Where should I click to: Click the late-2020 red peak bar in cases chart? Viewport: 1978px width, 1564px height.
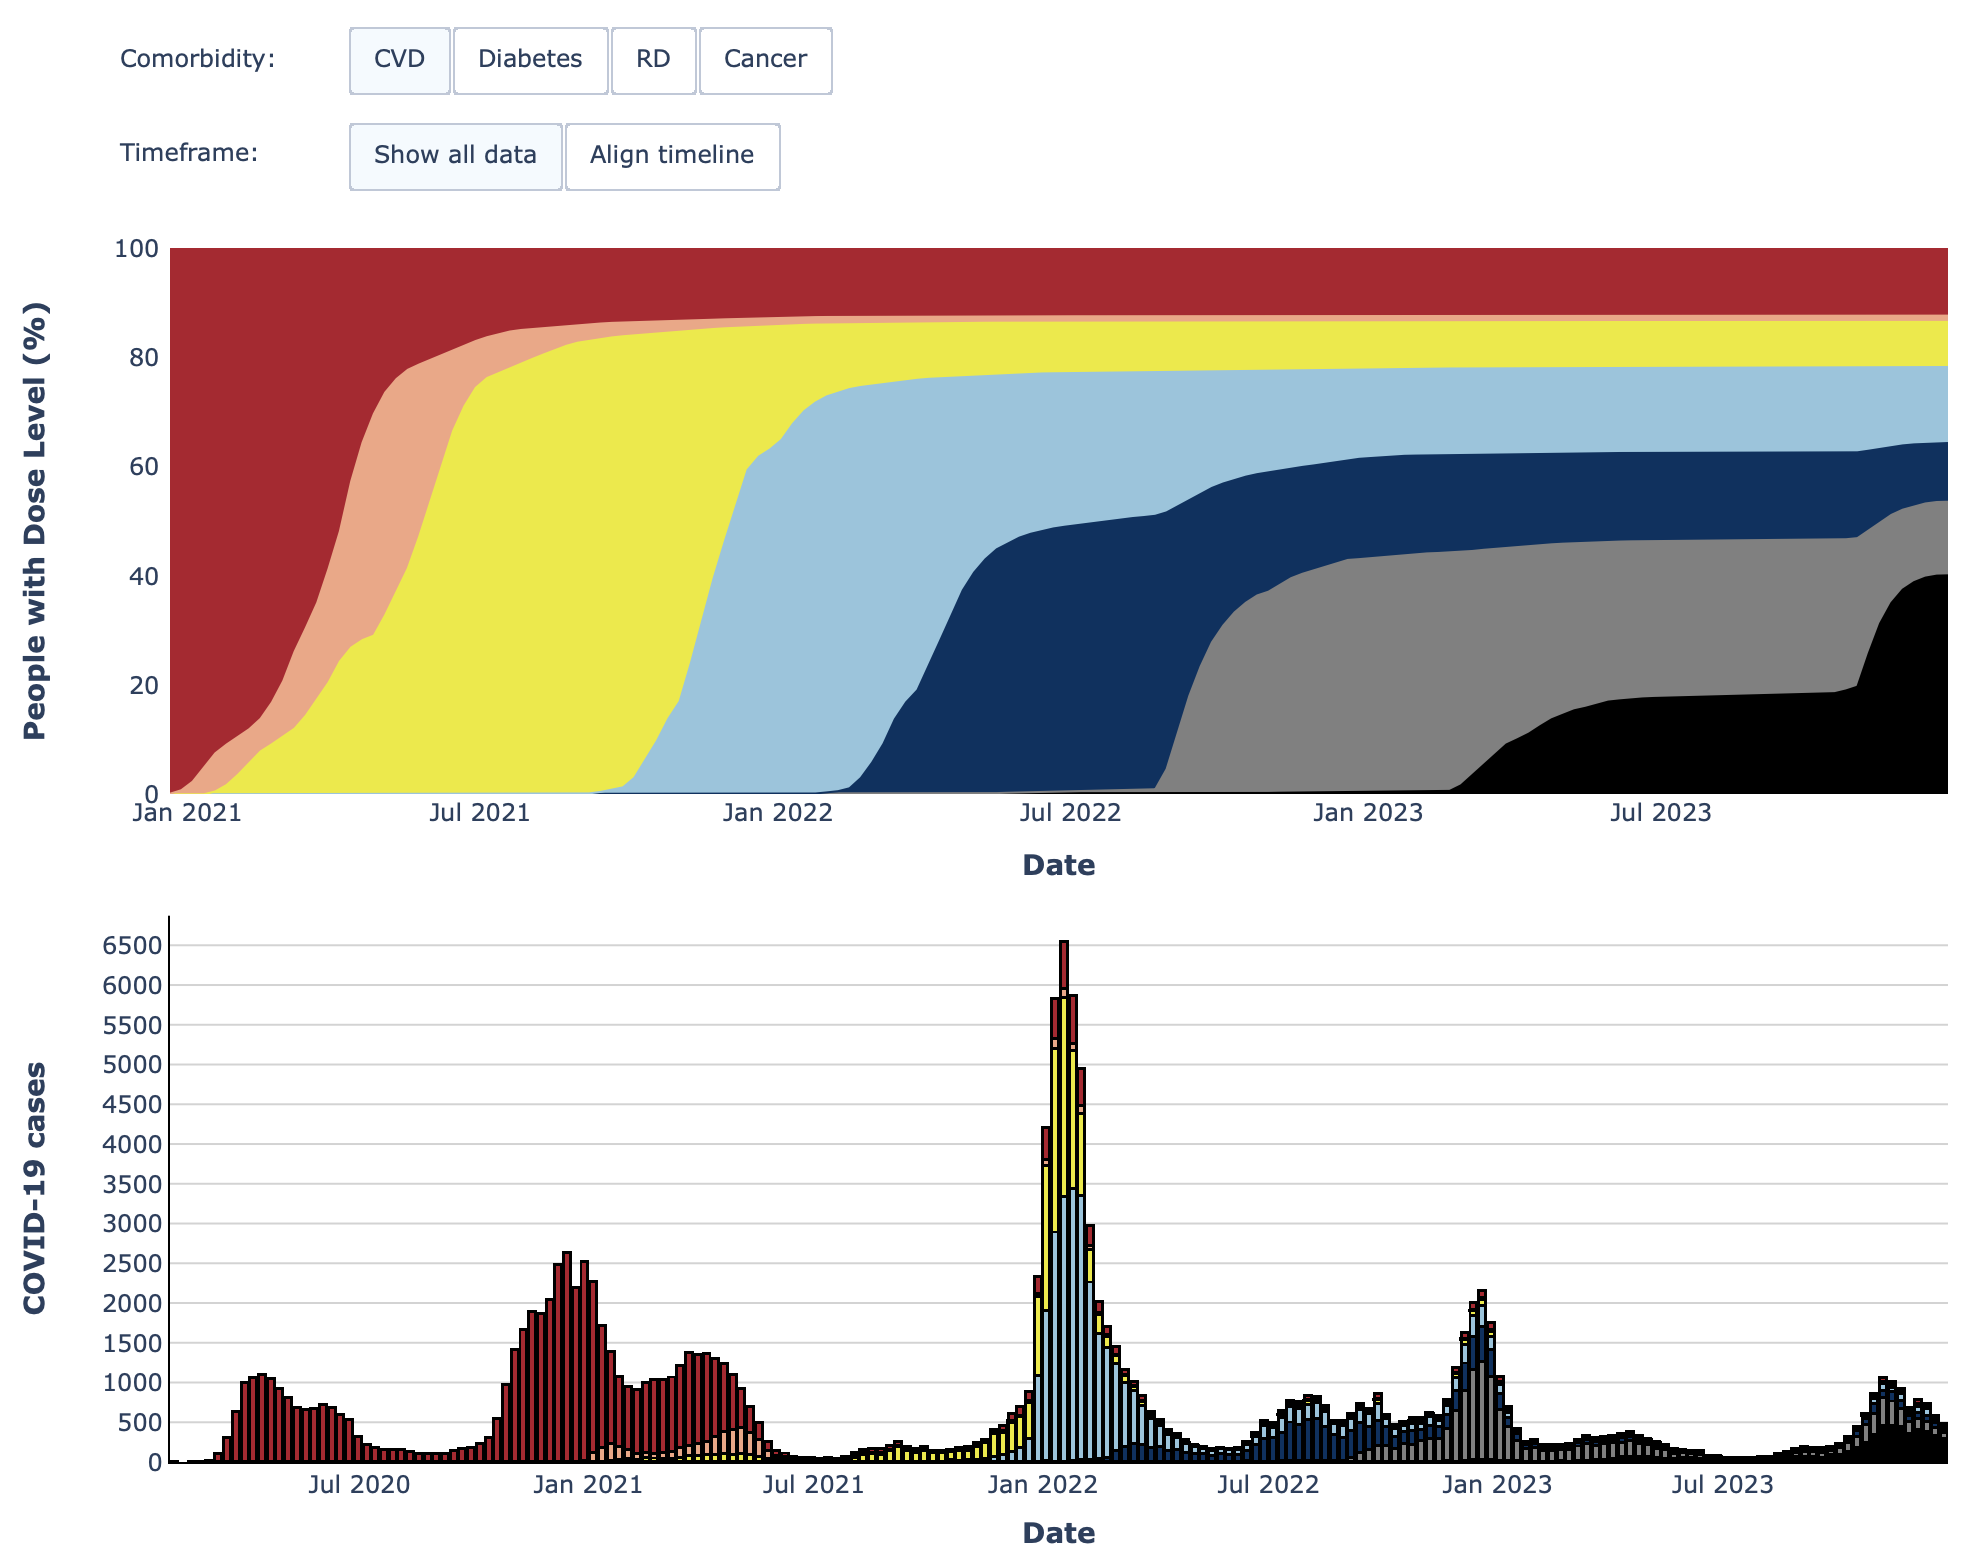point(567,1357)
